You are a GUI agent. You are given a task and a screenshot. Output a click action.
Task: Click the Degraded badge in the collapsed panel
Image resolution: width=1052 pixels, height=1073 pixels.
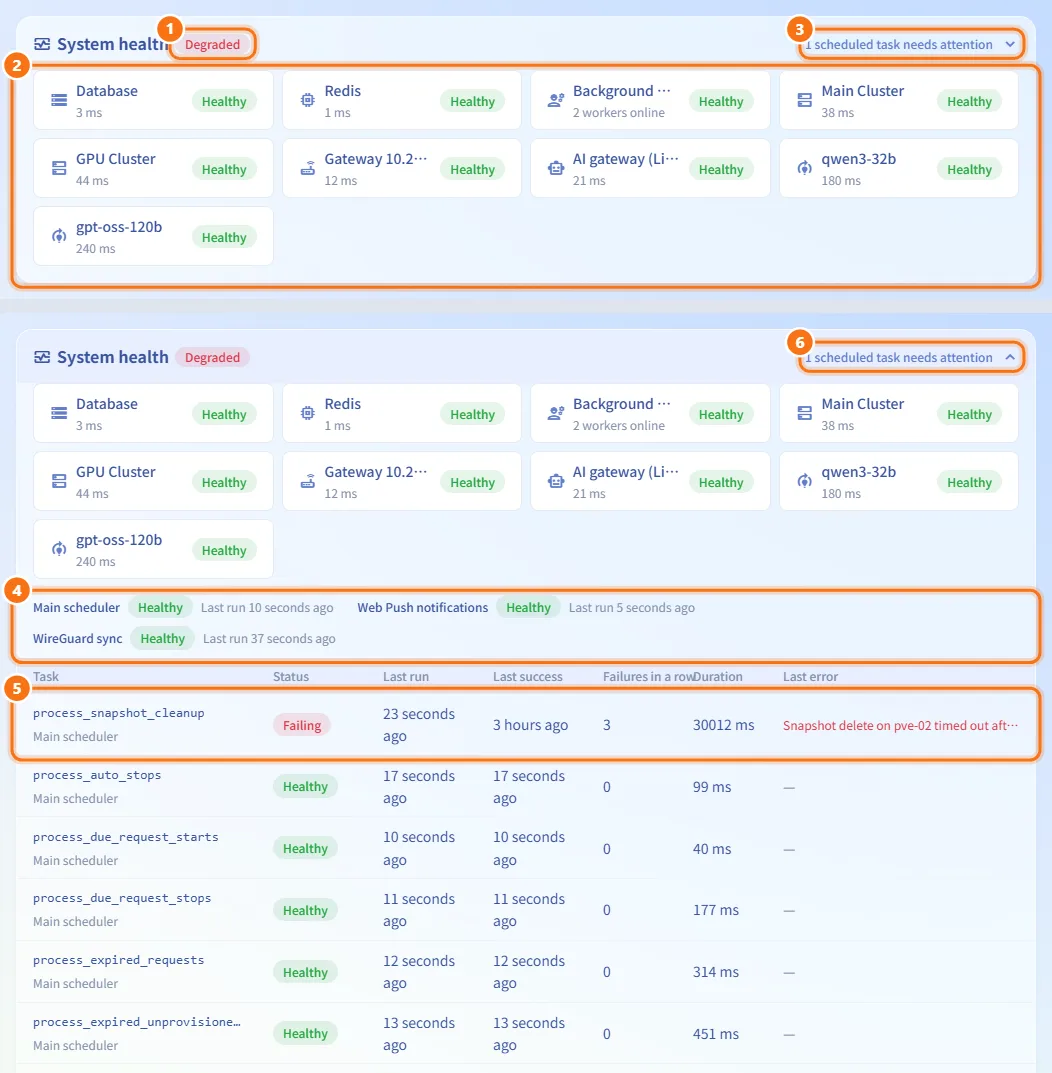click(212, 44)
